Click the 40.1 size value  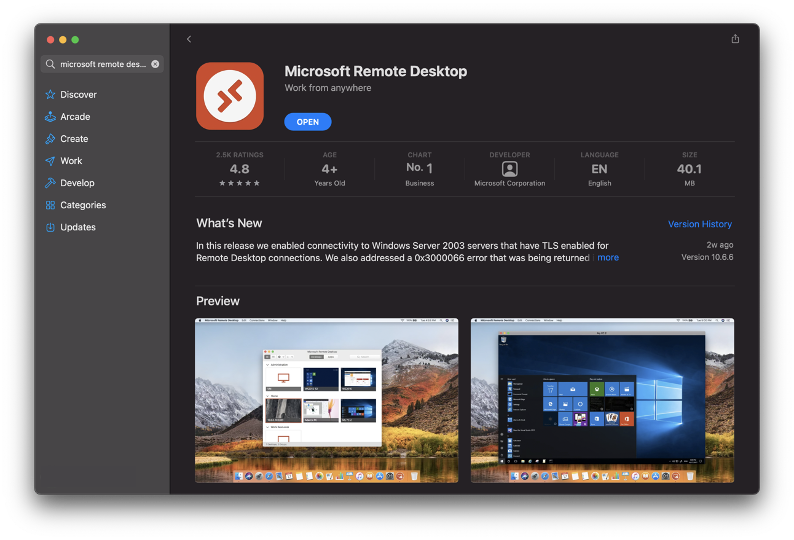coord(689,169)
